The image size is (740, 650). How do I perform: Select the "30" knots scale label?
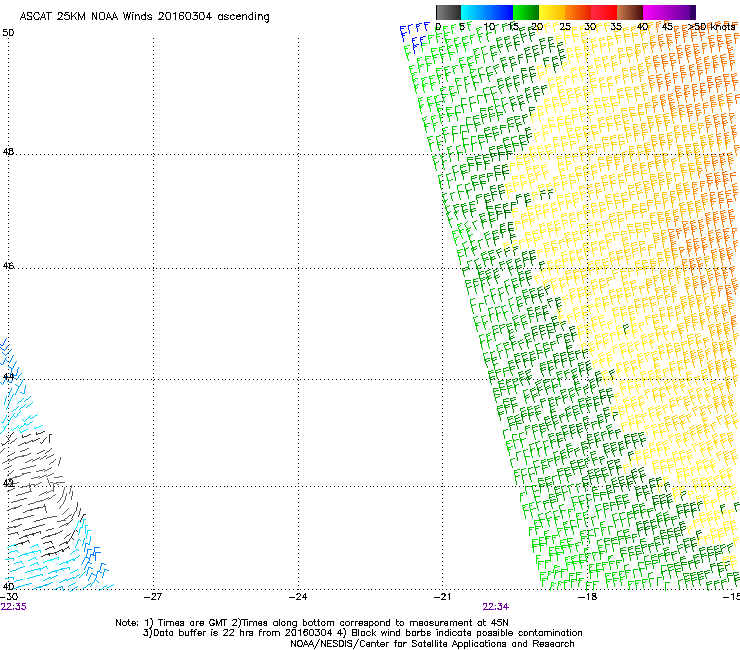coord(590,27)
